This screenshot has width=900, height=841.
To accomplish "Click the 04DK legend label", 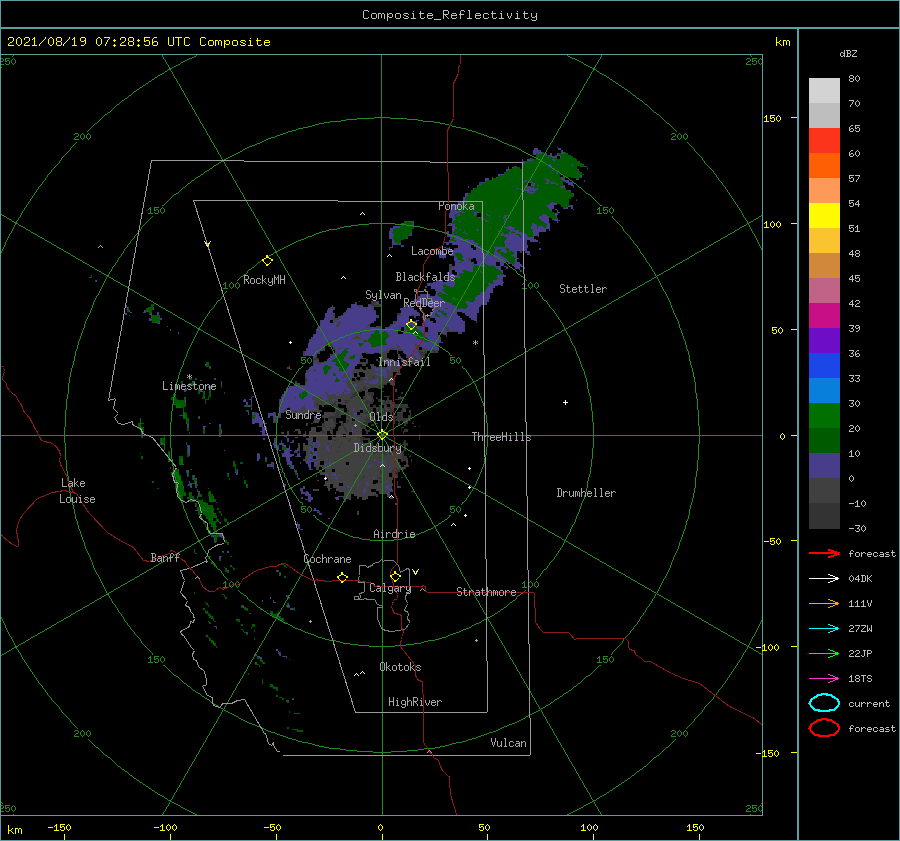I will [x=860, y=579].
